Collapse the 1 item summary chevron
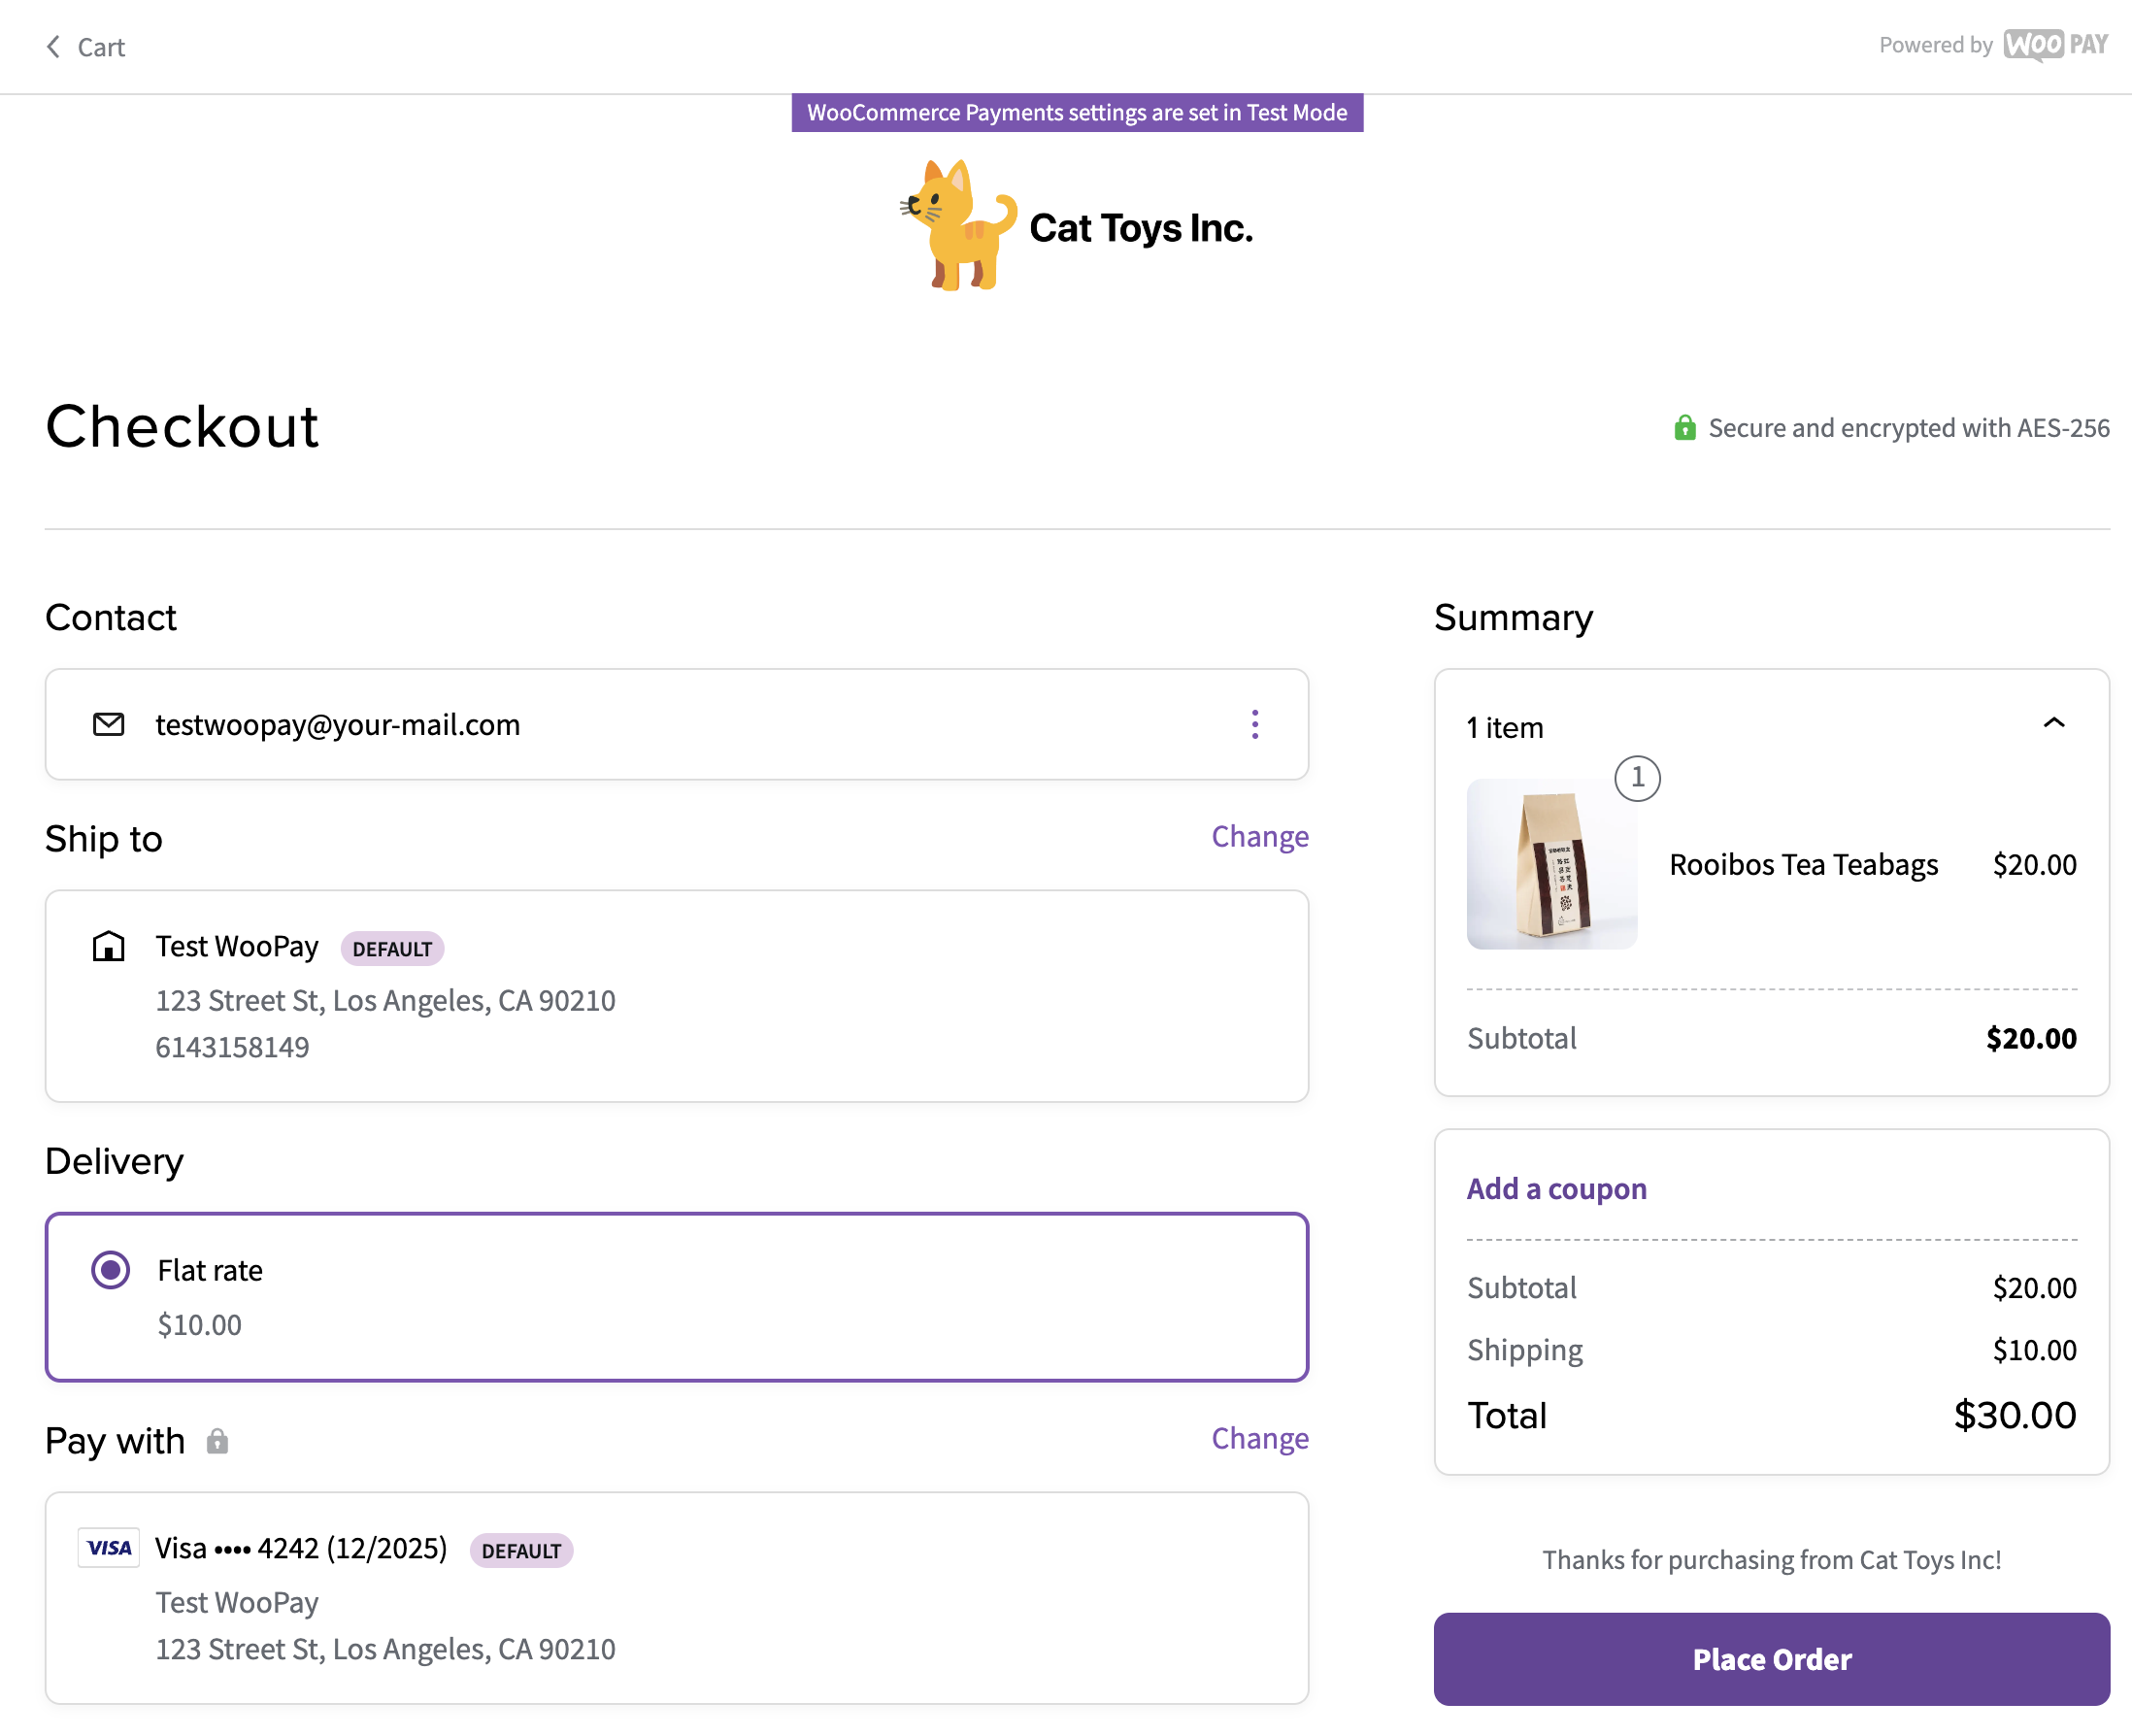The height and width of the screenshot is (1736, 2132). click(x=2053, y=723)
